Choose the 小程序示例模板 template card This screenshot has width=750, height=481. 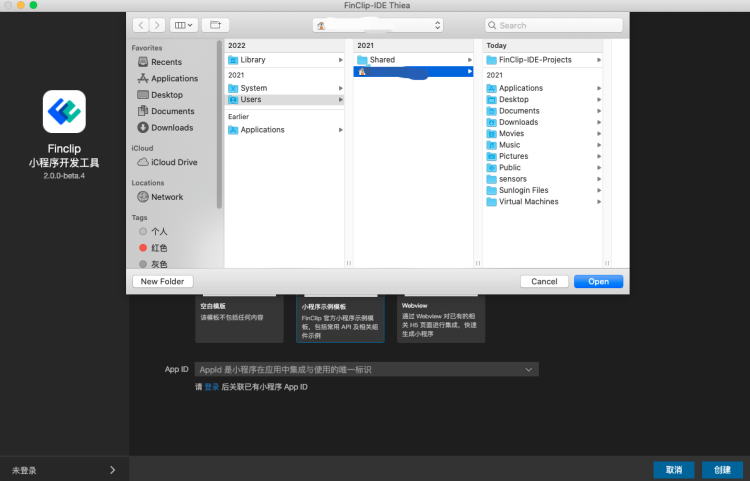(340, 319)
